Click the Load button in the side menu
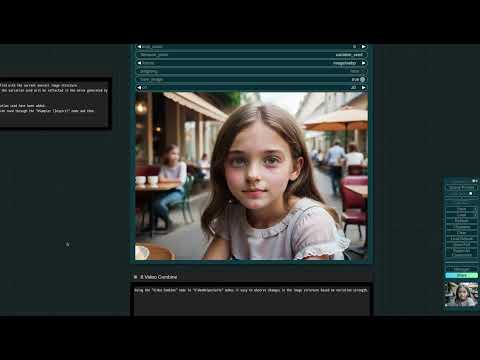480x360 pixels. [462, 215]
